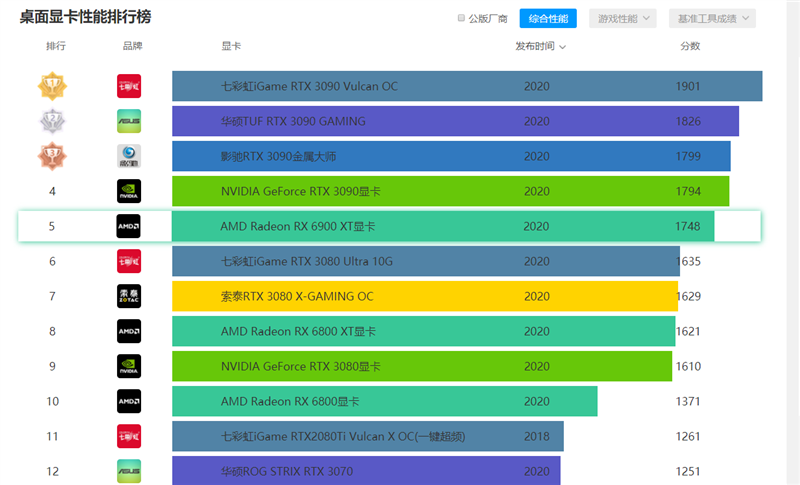Click NVIDIA logo beside GeForce RTX 3080显卡
Viewport: 800px width, 485px height.
tap(129, 366)
